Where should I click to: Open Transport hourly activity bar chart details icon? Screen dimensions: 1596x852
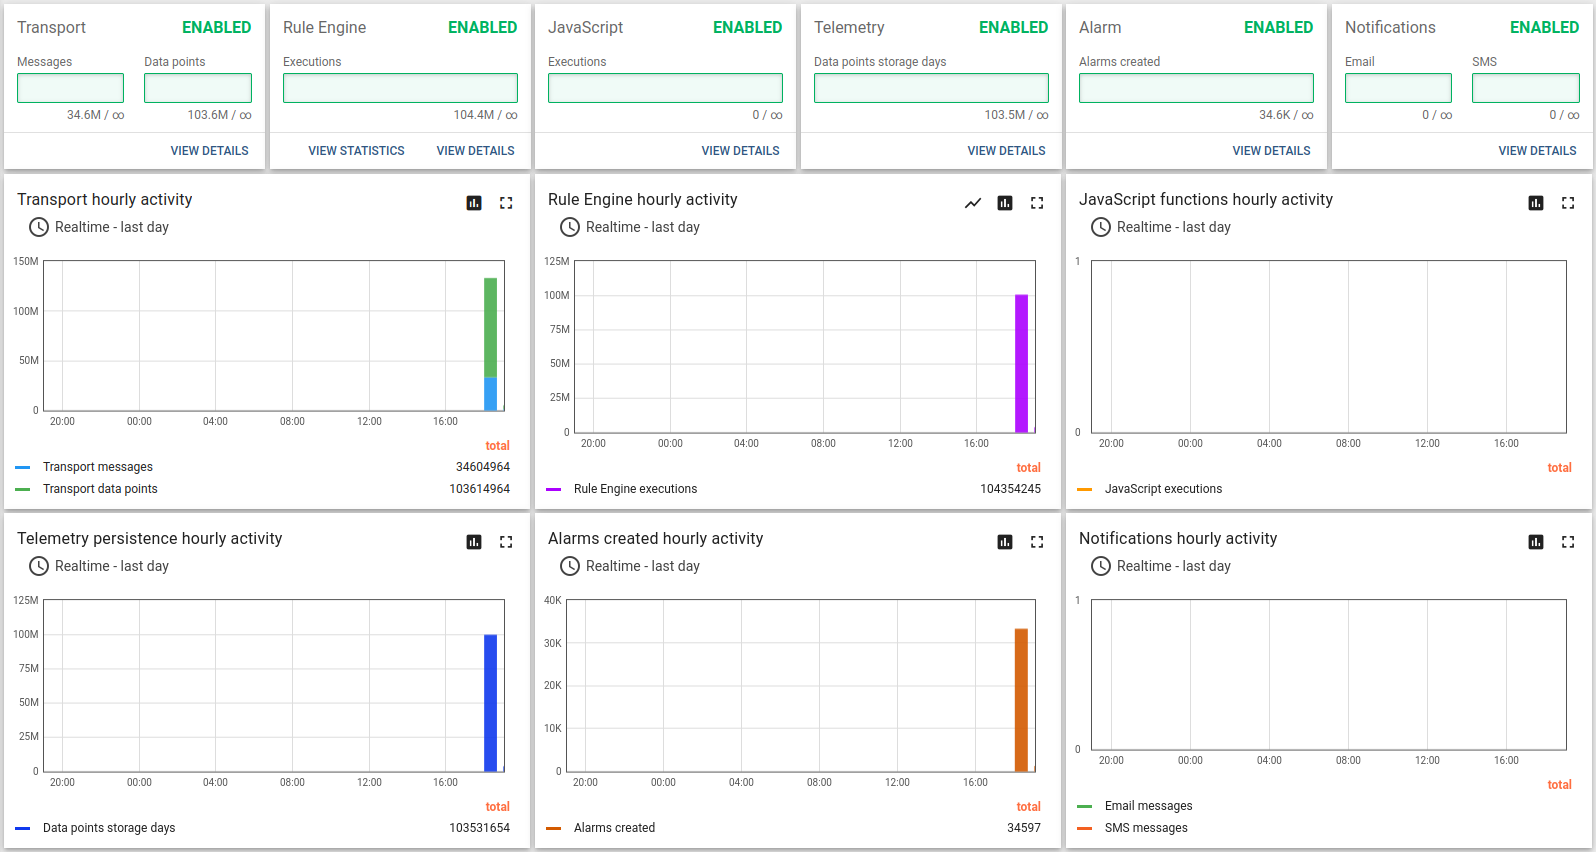474,203
